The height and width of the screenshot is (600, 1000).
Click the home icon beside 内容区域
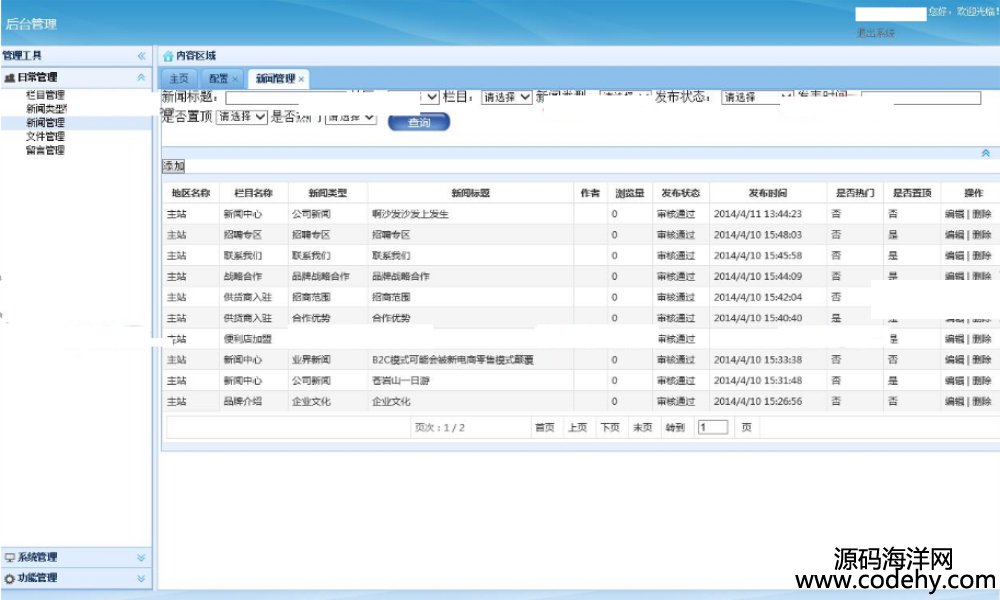click(x=168, y=56)
